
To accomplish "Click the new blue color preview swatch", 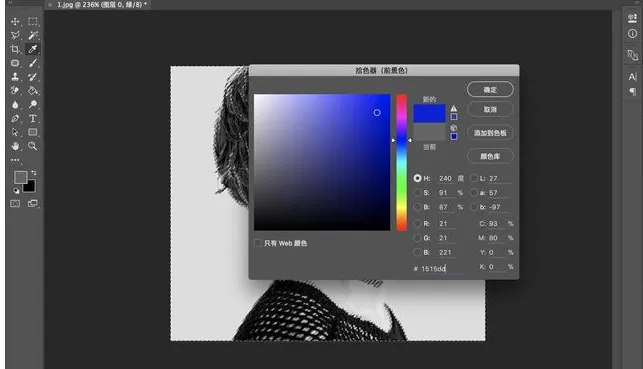I will pyautogui.click(x=429, y=114).
